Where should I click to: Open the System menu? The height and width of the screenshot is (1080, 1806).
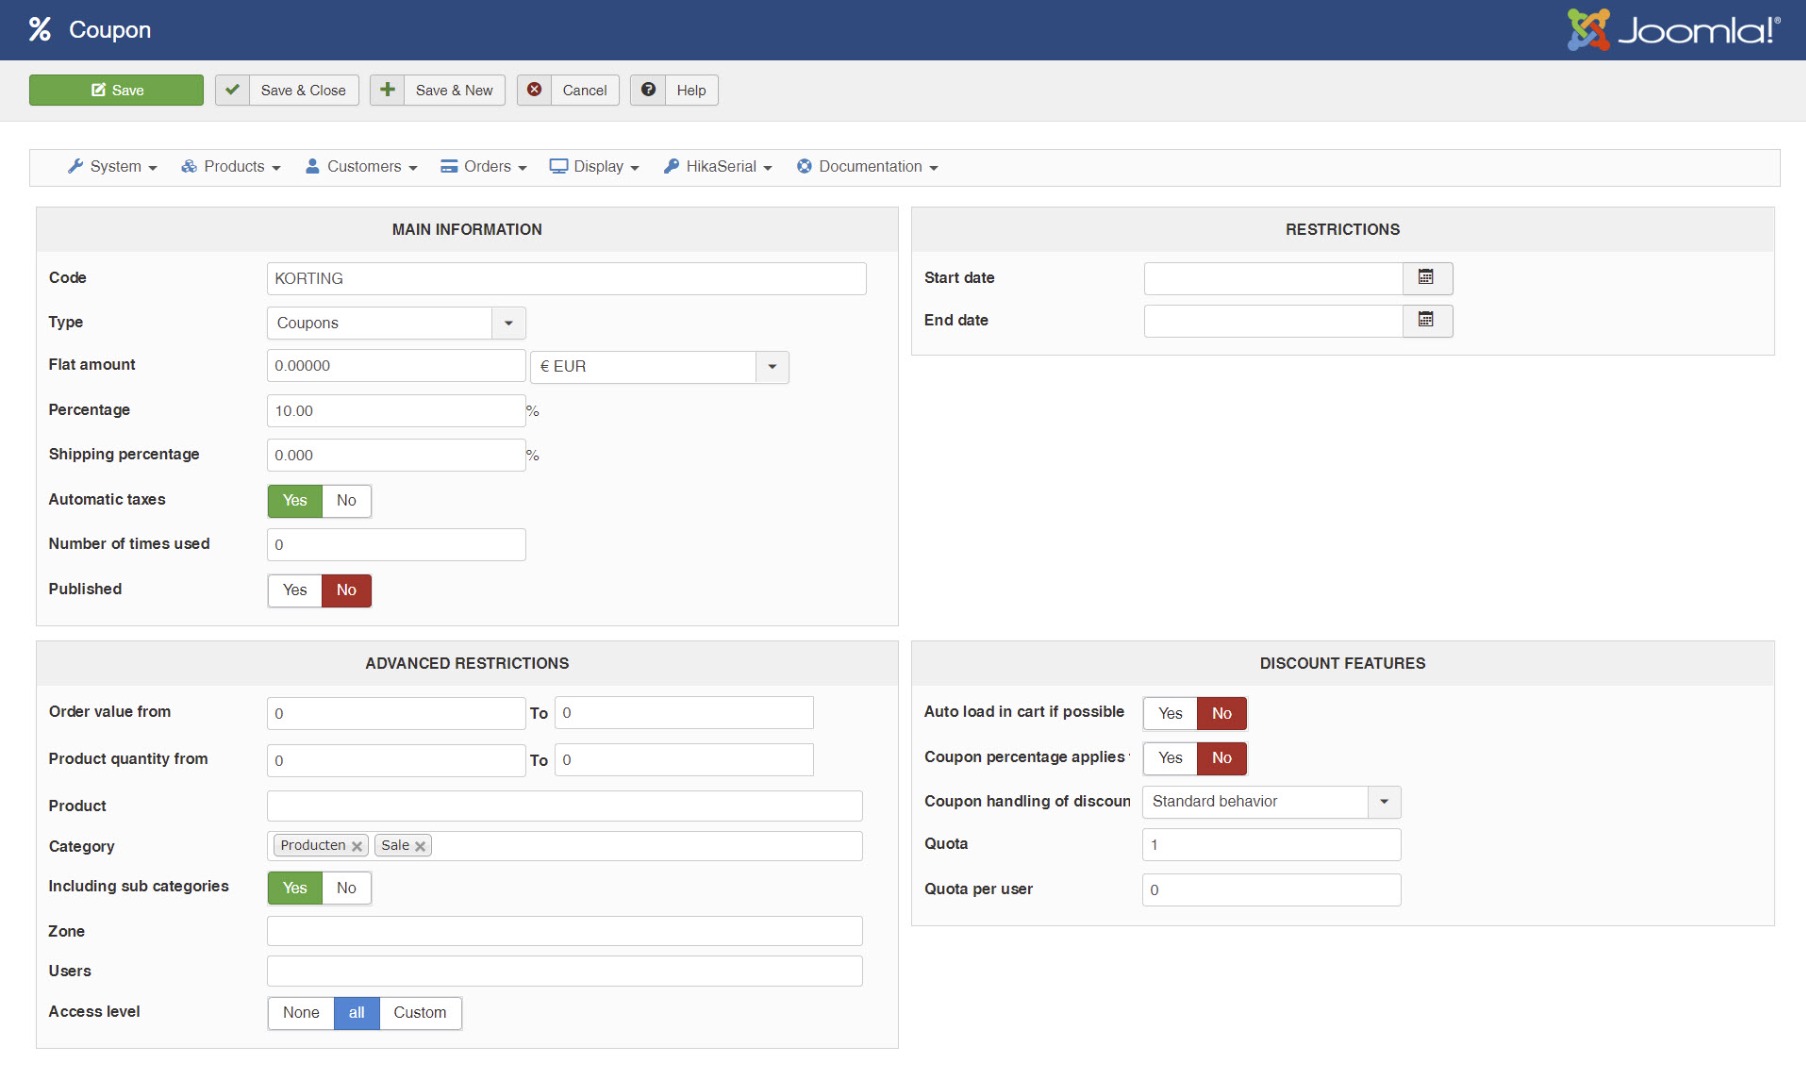(x=112, y=167)
